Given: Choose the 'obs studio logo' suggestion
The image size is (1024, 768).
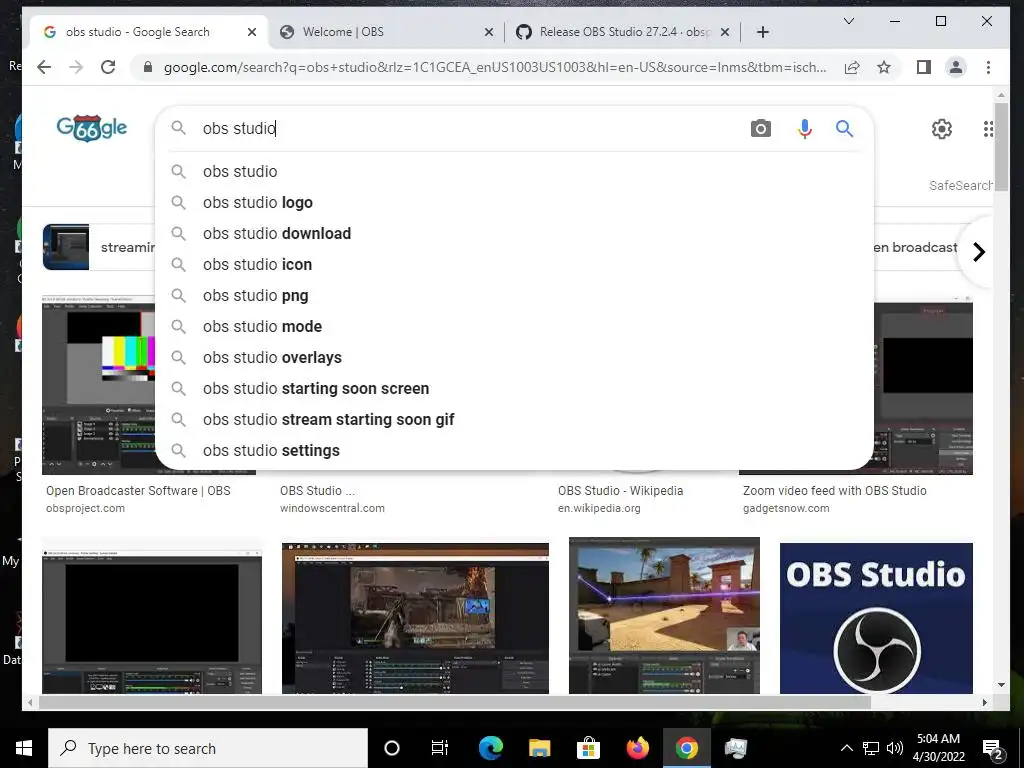Looking at the screenshot, I should [515, 202].
